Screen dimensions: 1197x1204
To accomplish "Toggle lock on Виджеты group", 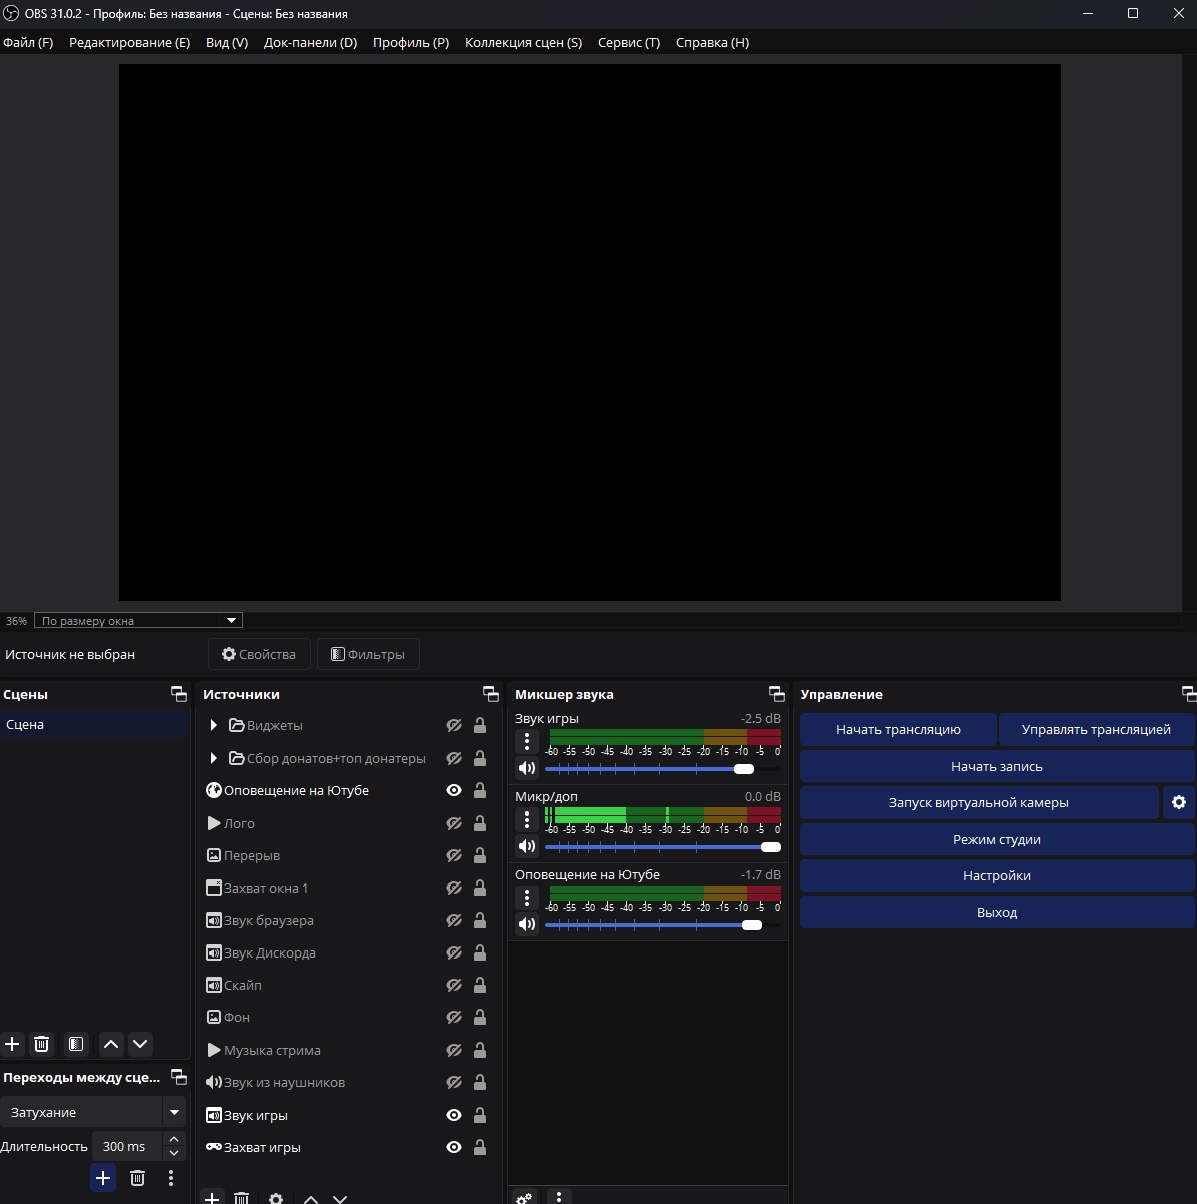I will click(x=480, y=725).
